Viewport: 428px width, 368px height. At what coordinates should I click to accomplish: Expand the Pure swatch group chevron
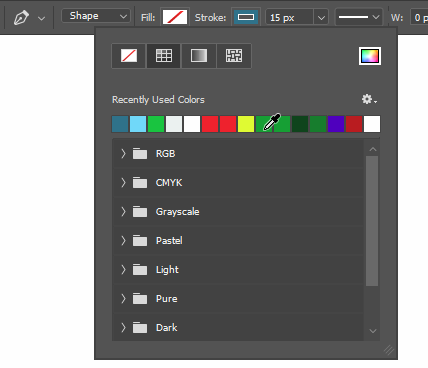click(x=123, y=298)
